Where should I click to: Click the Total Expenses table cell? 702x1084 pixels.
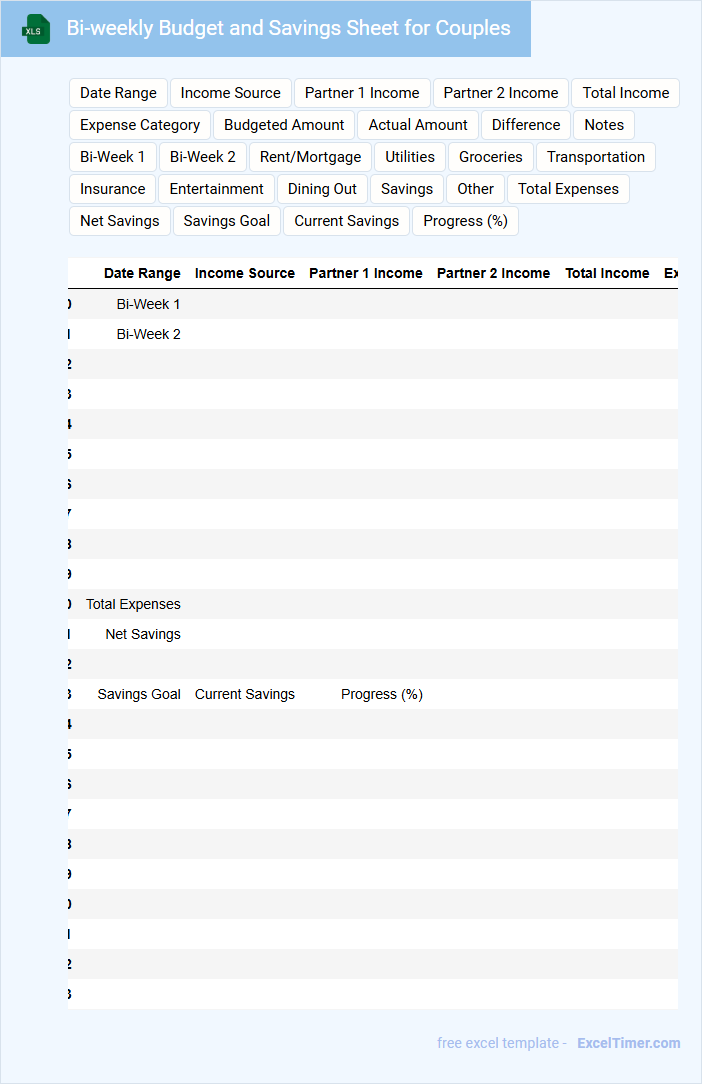133,604
